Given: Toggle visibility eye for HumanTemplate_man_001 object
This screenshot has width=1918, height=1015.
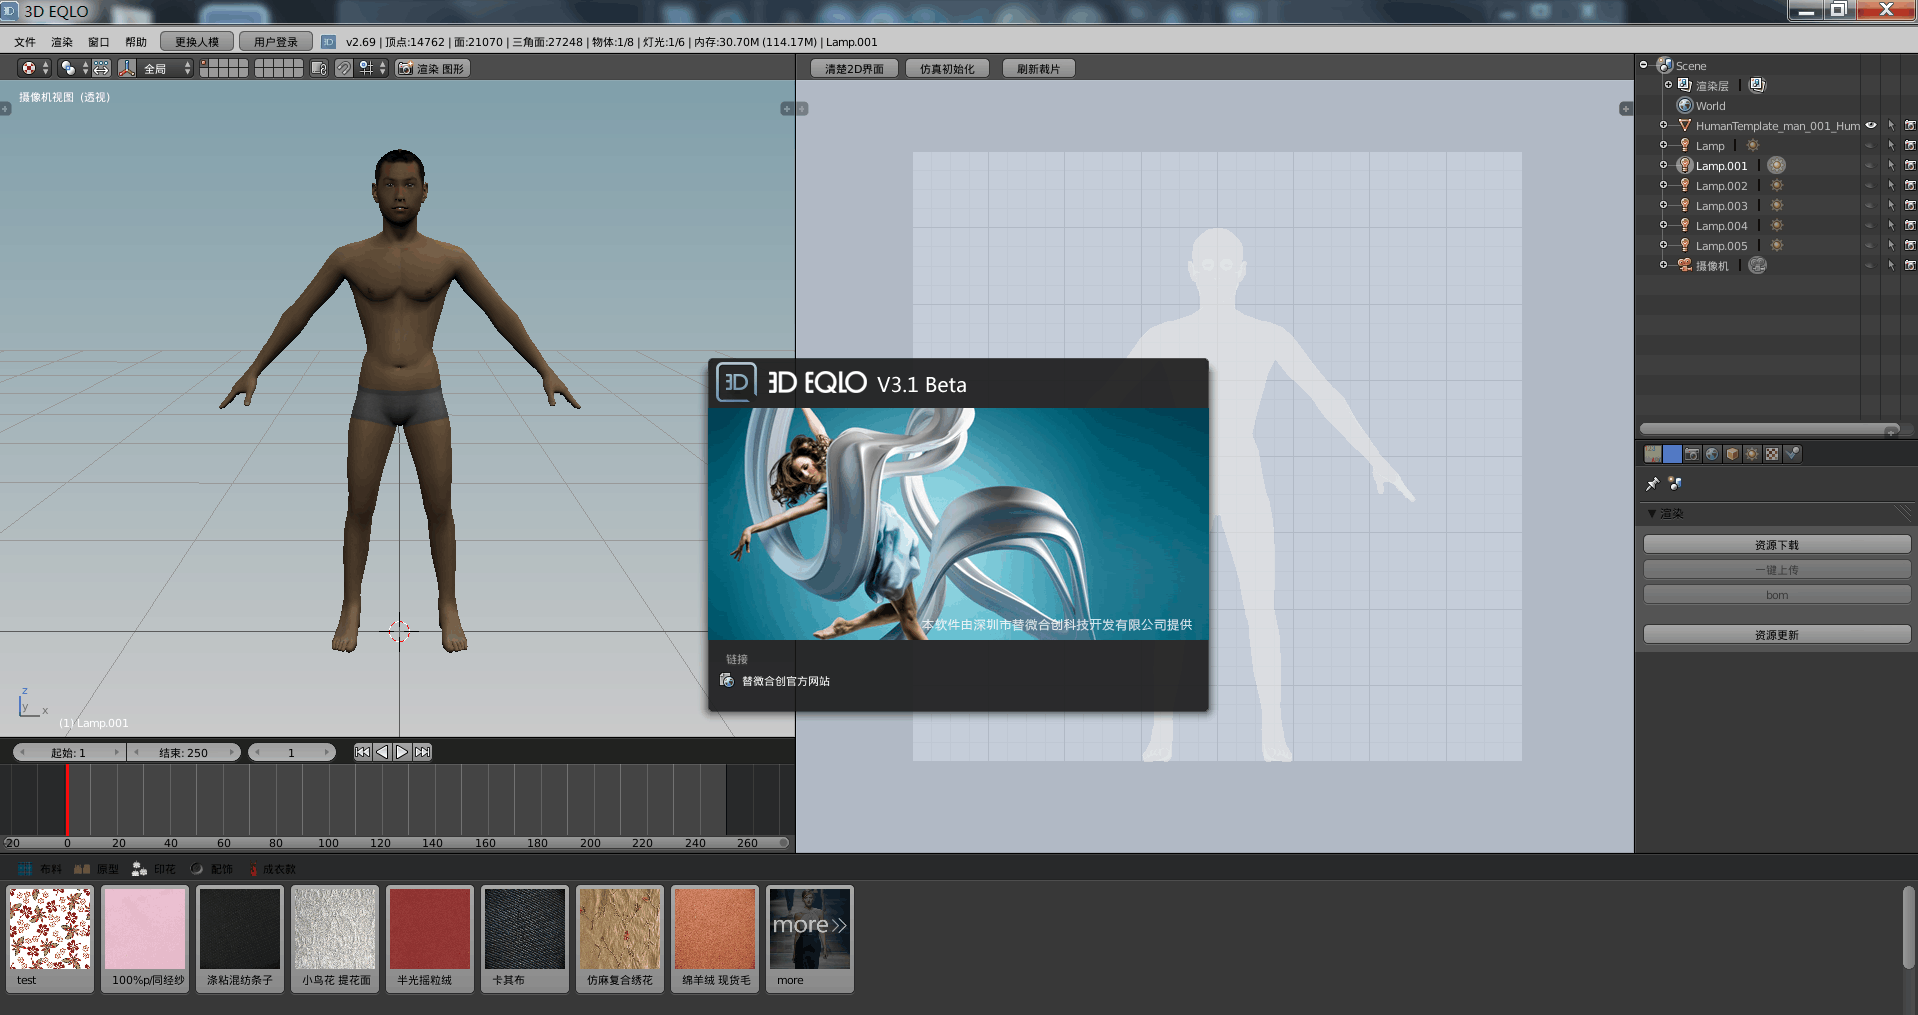Looking at the screenshot, I should coord(1870,125).
